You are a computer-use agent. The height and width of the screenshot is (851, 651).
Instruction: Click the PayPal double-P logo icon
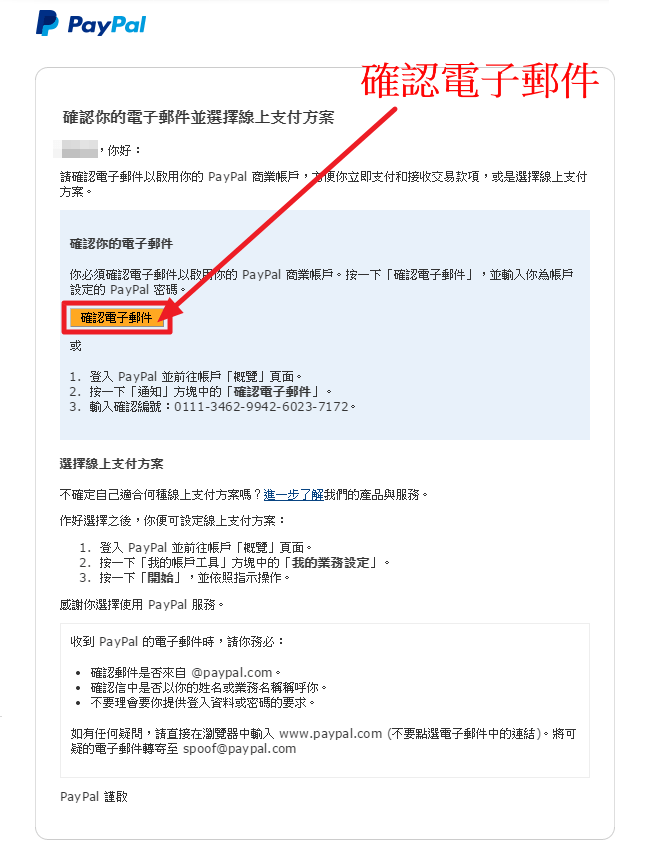pyautogui.click(x=47, y=23)
